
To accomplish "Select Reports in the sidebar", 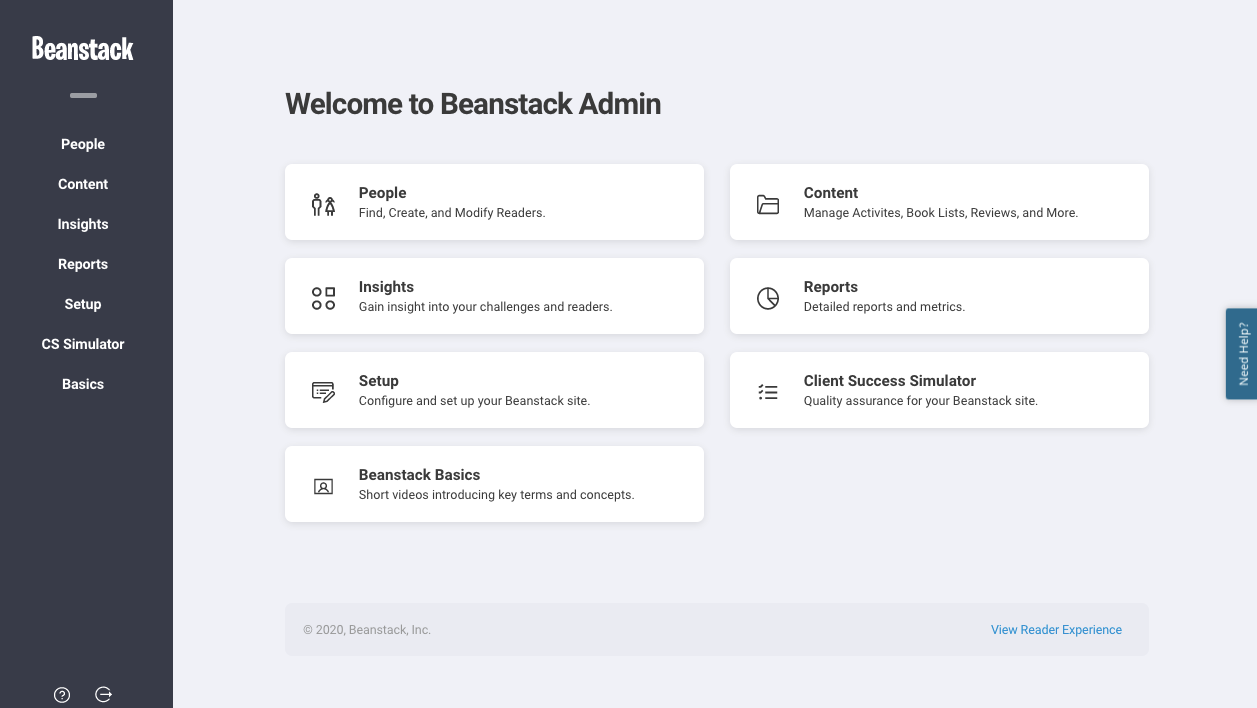I will [83, 264].
